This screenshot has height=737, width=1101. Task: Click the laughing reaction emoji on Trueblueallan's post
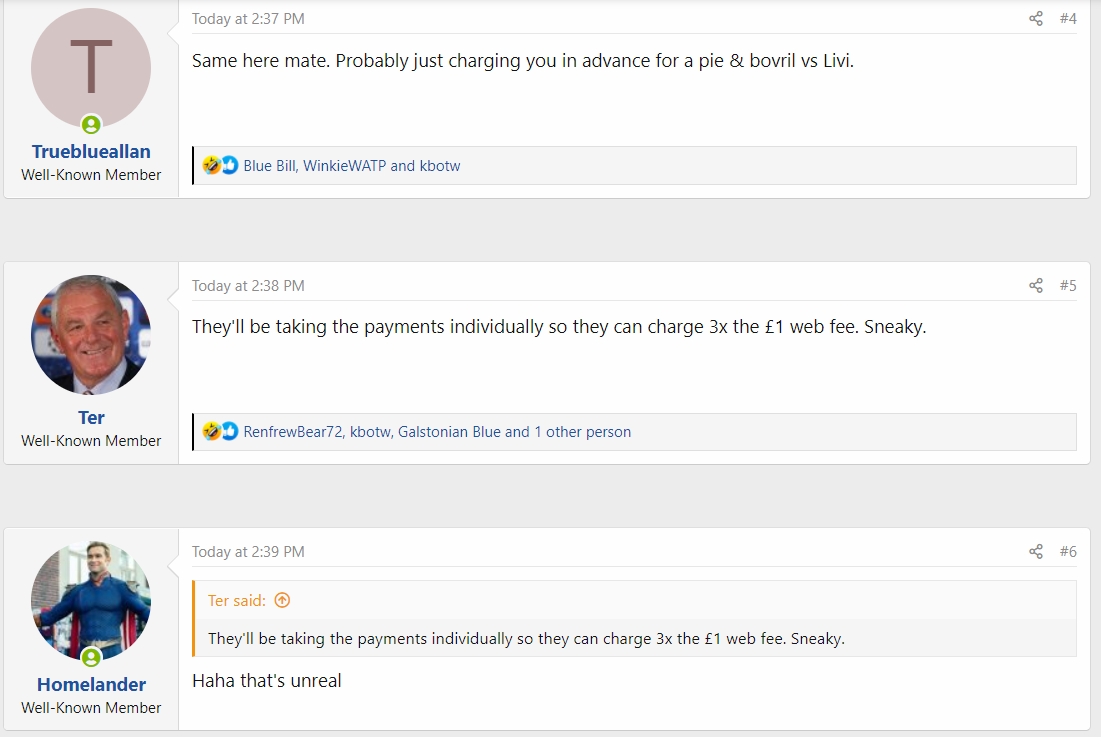click(211, 166)
